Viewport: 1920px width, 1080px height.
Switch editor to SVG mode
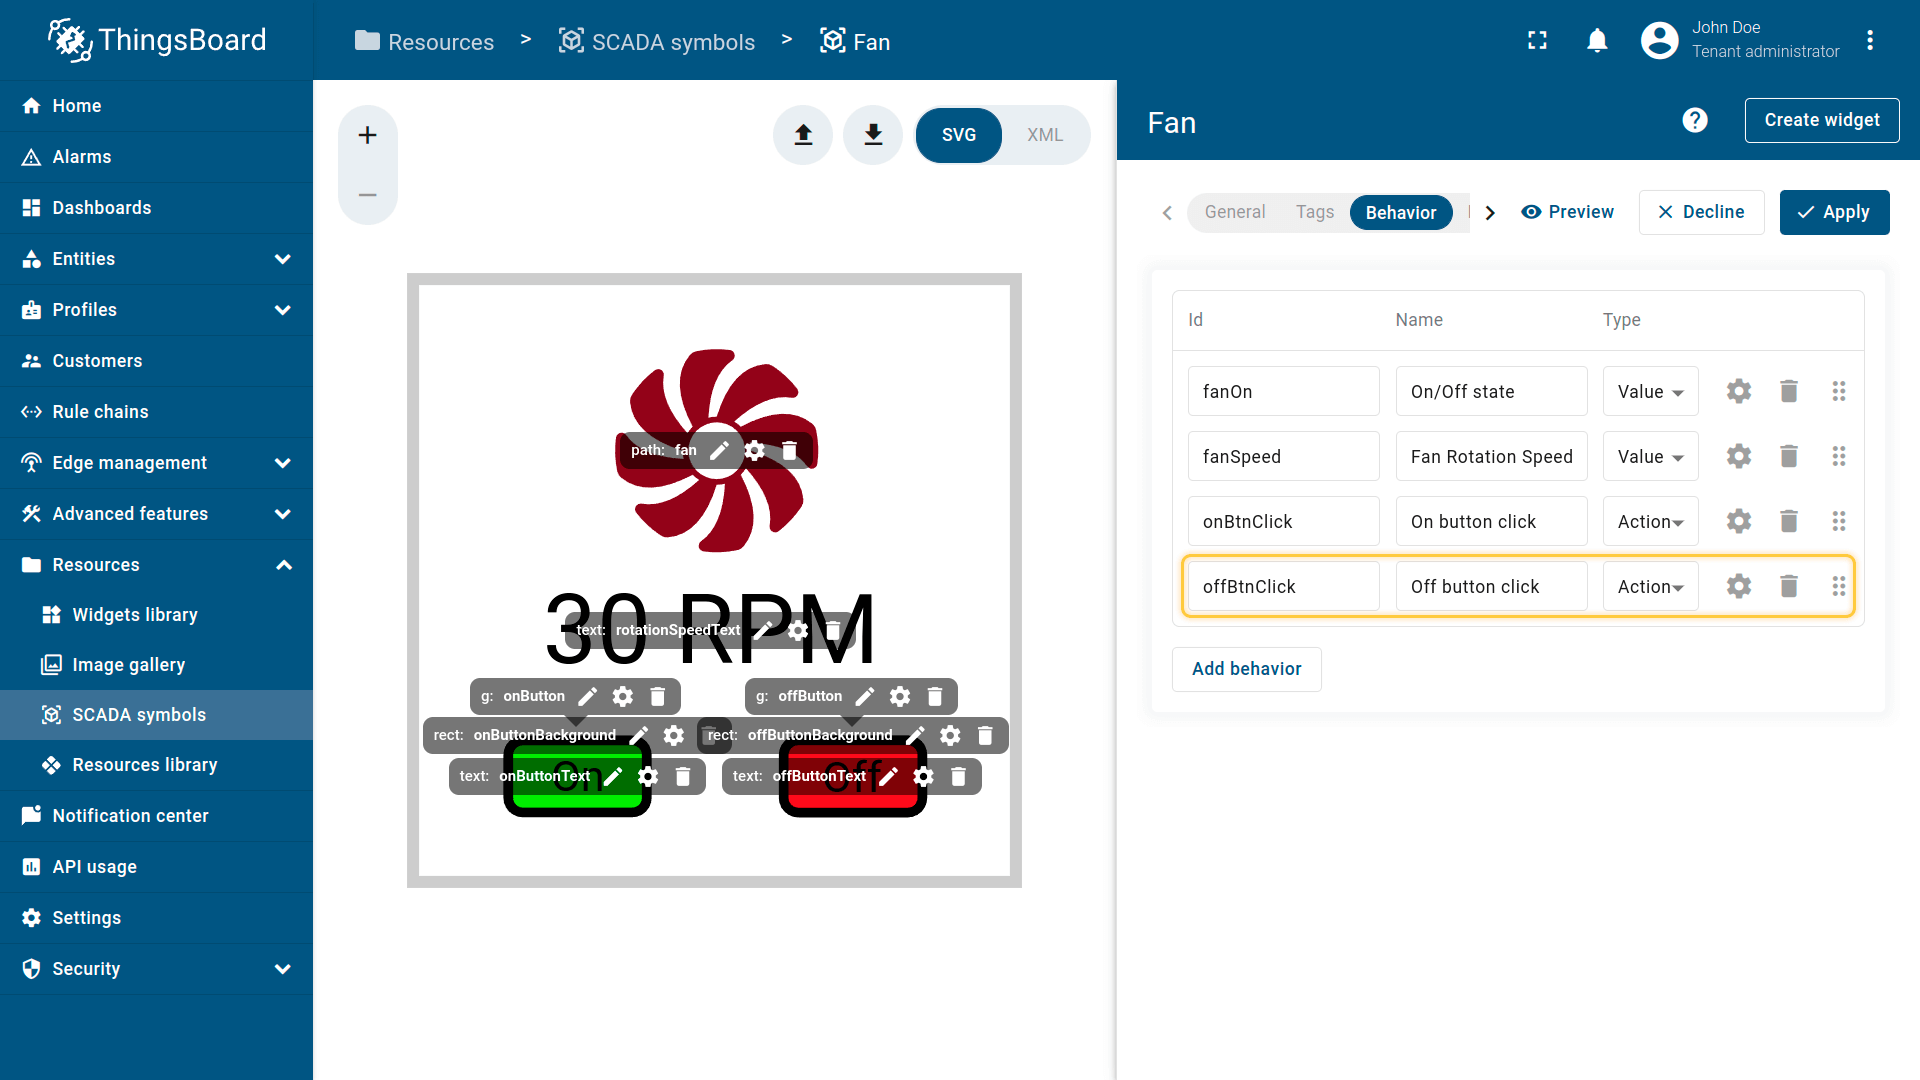[x=958, y=135]
